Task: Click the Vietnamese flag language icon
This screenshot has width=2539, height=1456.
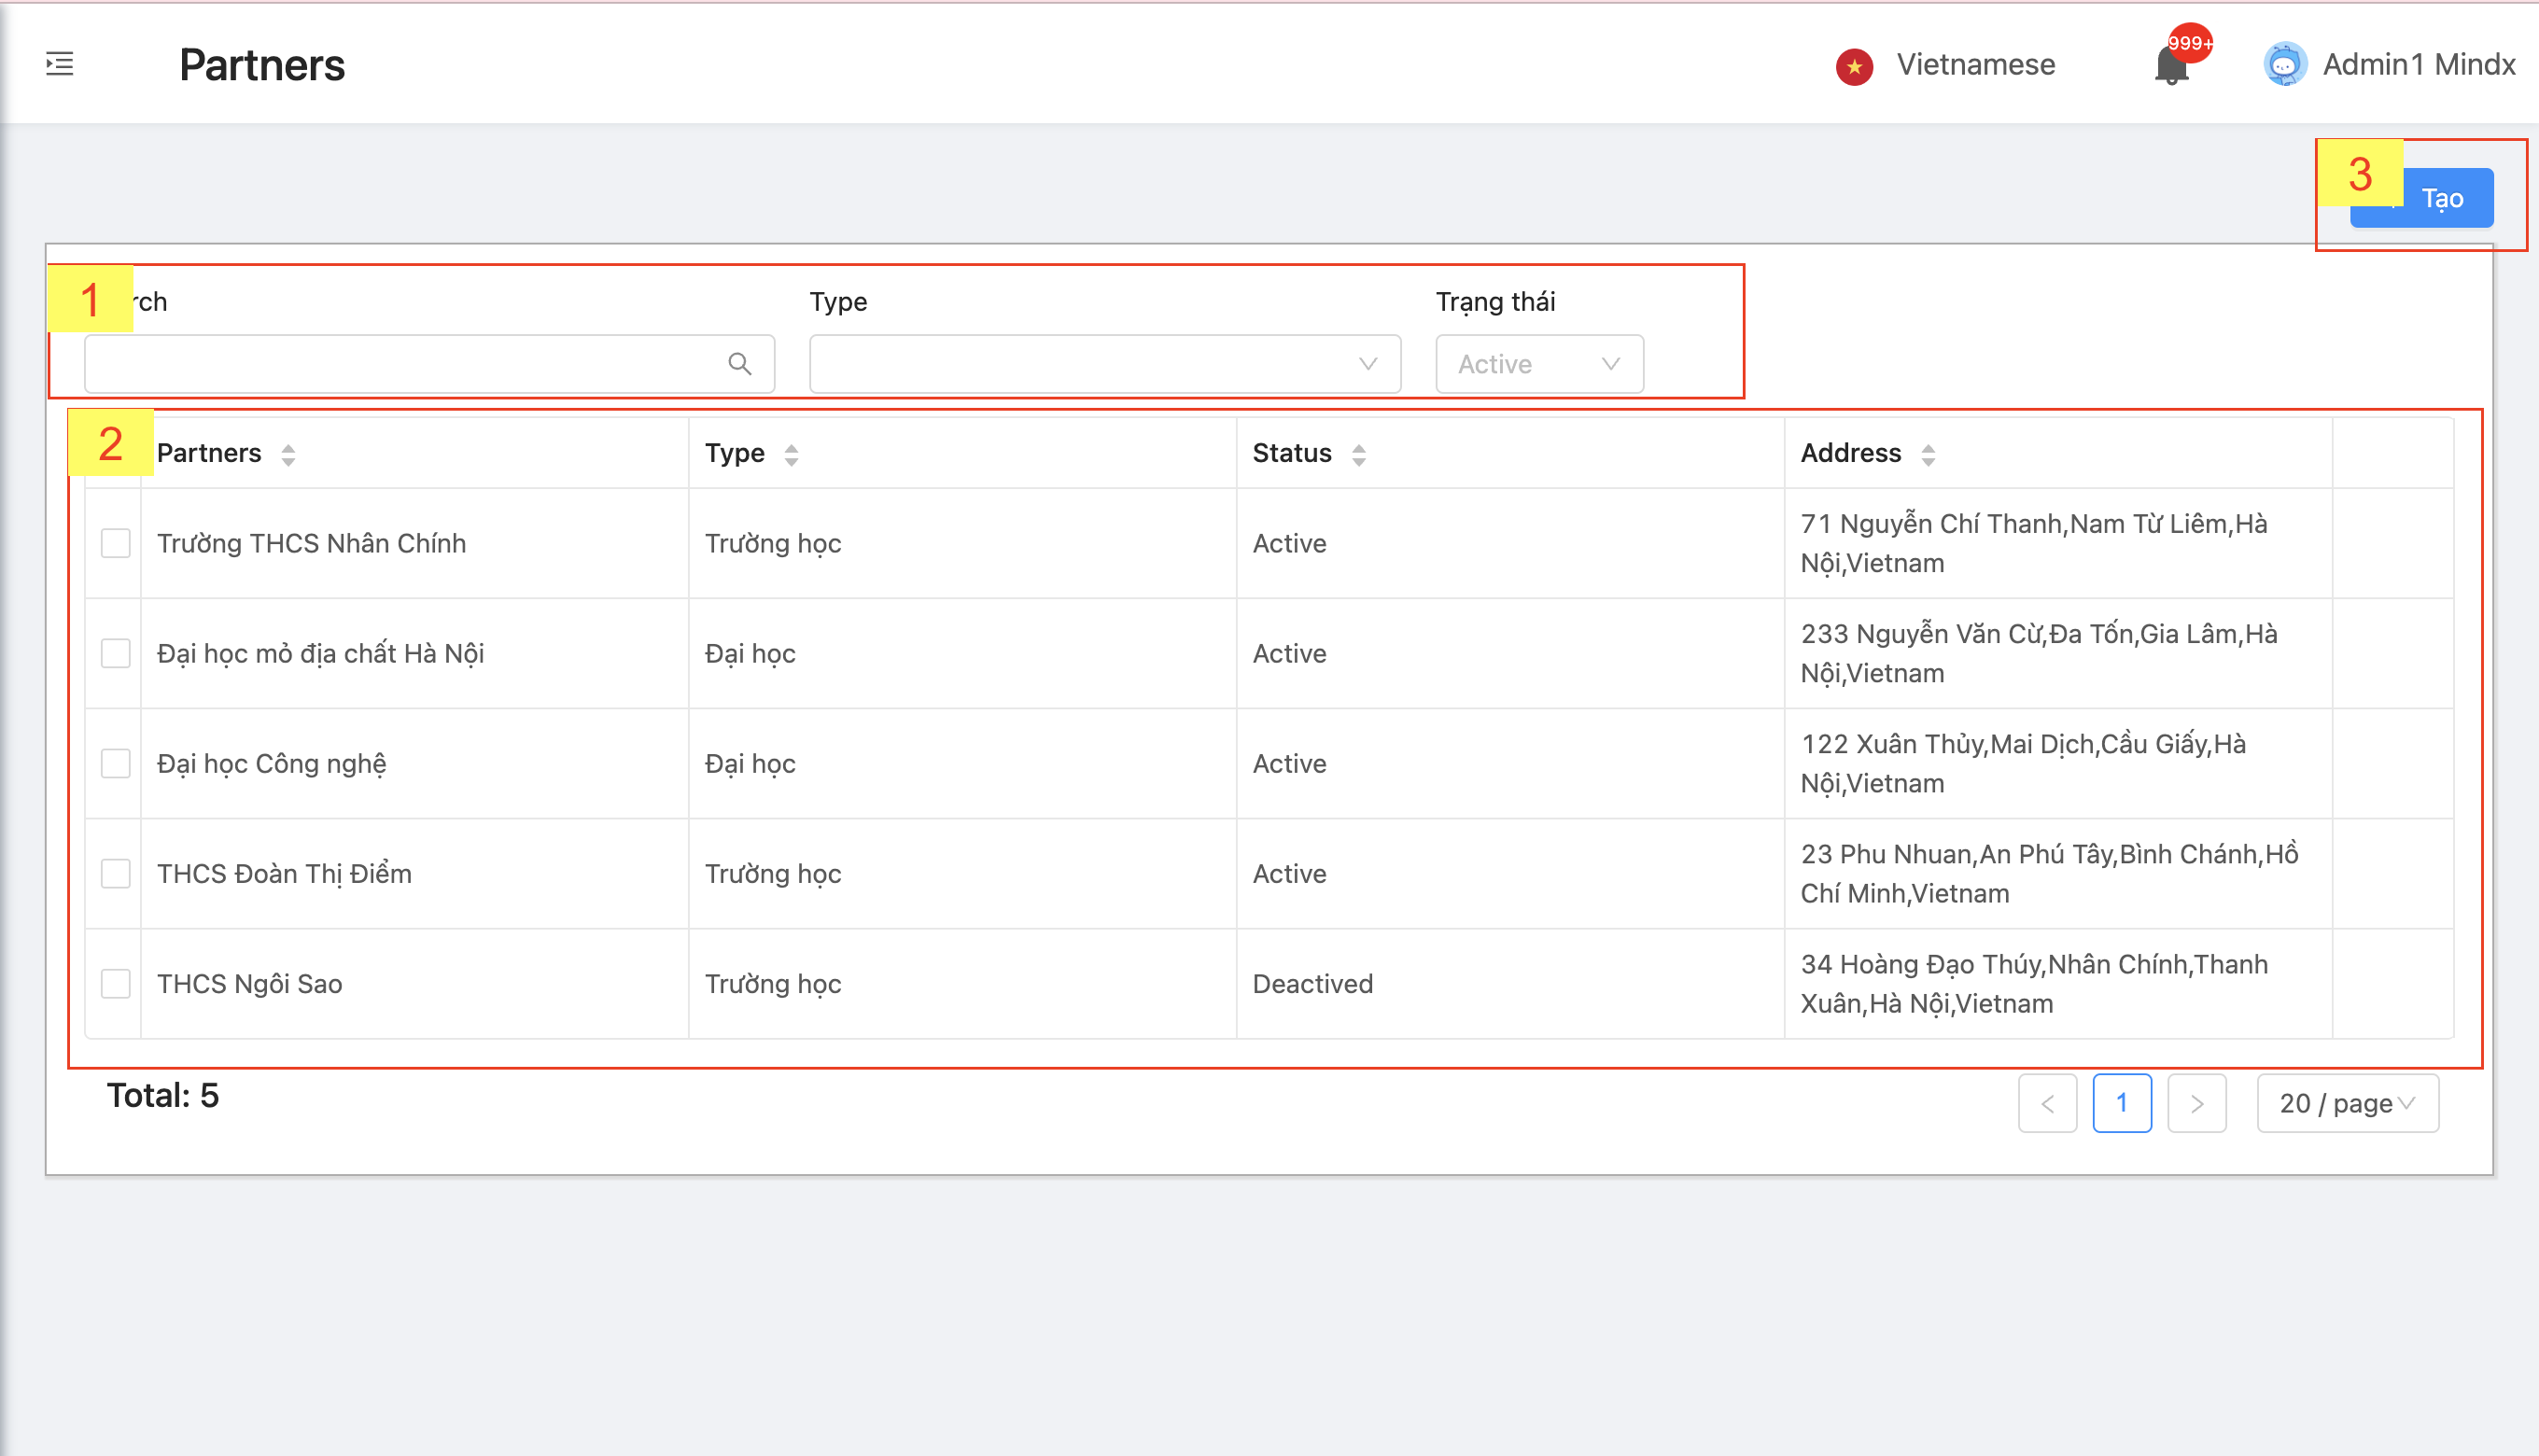Action: tap(1854, 66)
